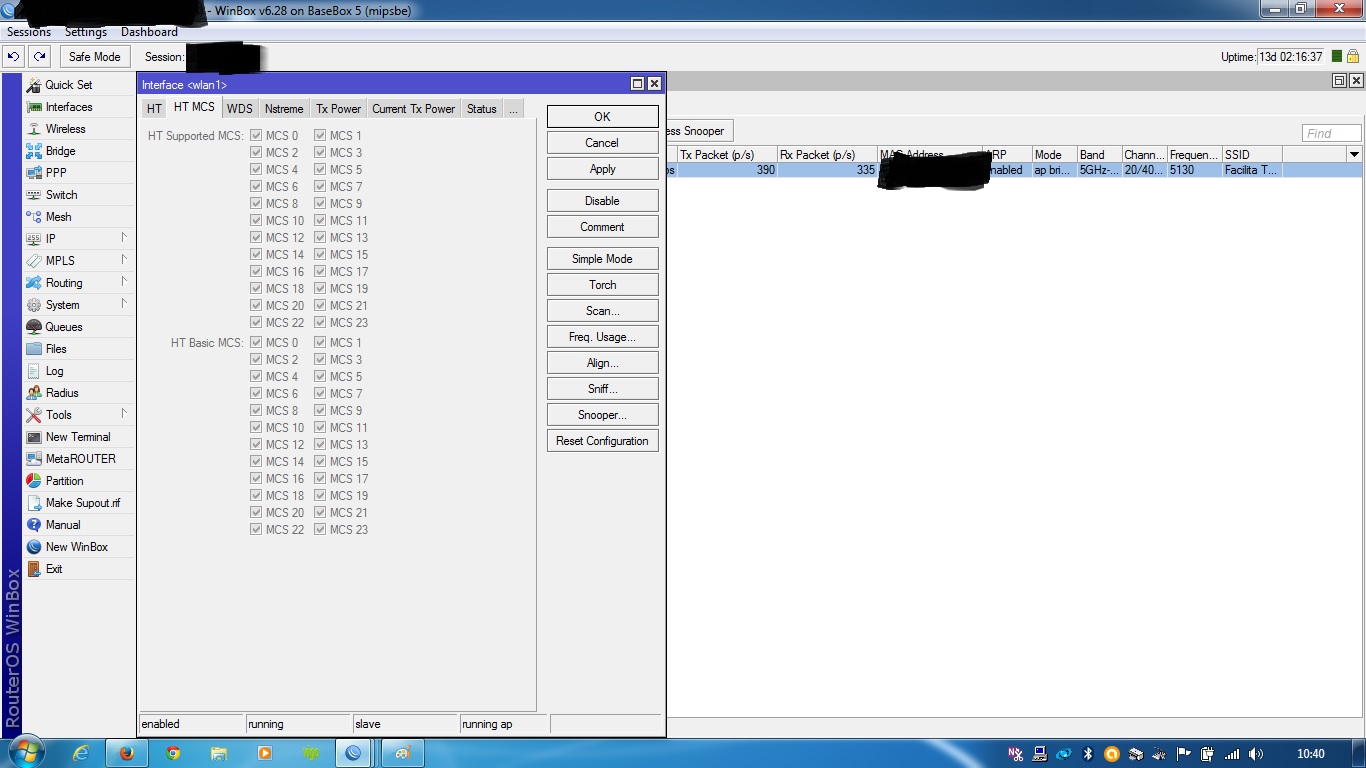
Task: Click the volume icon in system tray
Action: point(1255,754)
